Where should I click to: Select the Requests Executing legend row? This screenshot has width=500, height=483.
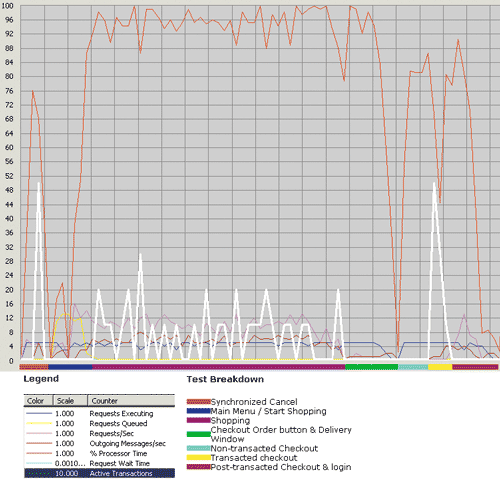pyautogui.click(x=99, y=414)
